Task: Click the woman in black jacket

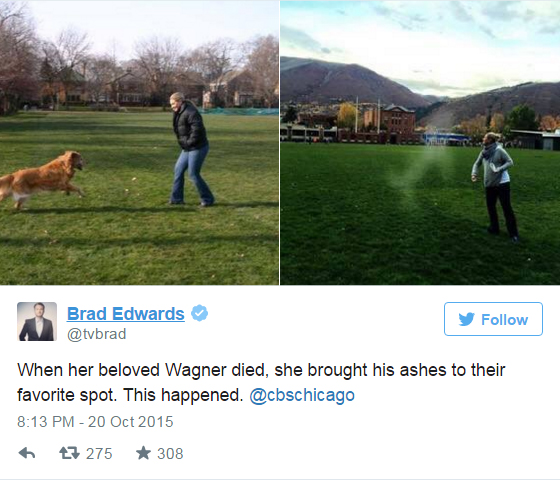Action: 191,149
